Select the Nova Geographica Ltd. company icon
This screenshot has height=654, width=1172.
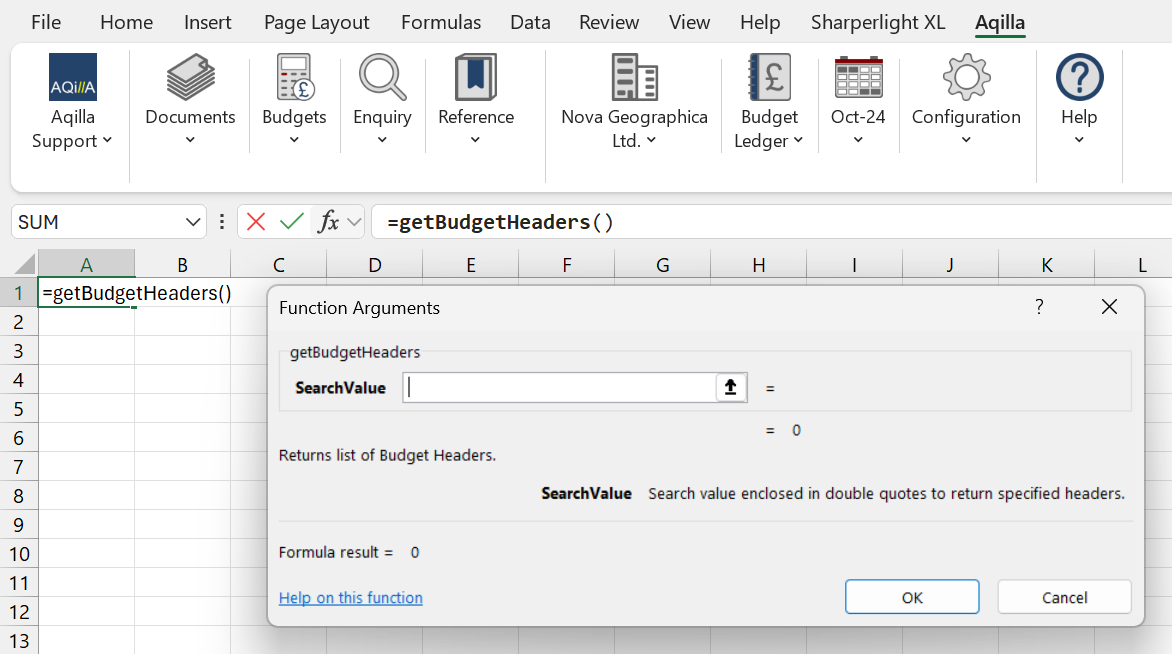coord(634,78)
